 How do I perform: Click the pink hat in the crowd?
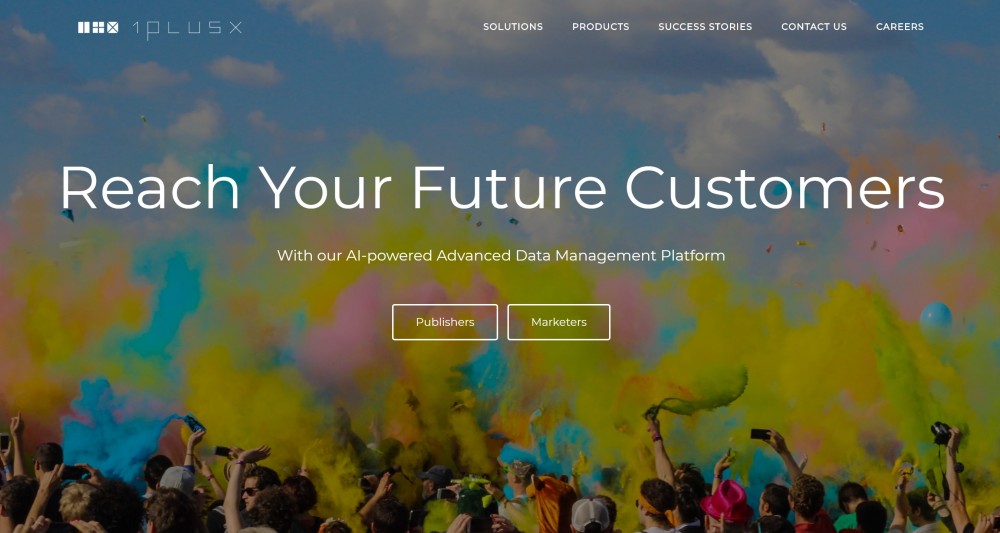[727, 501]
